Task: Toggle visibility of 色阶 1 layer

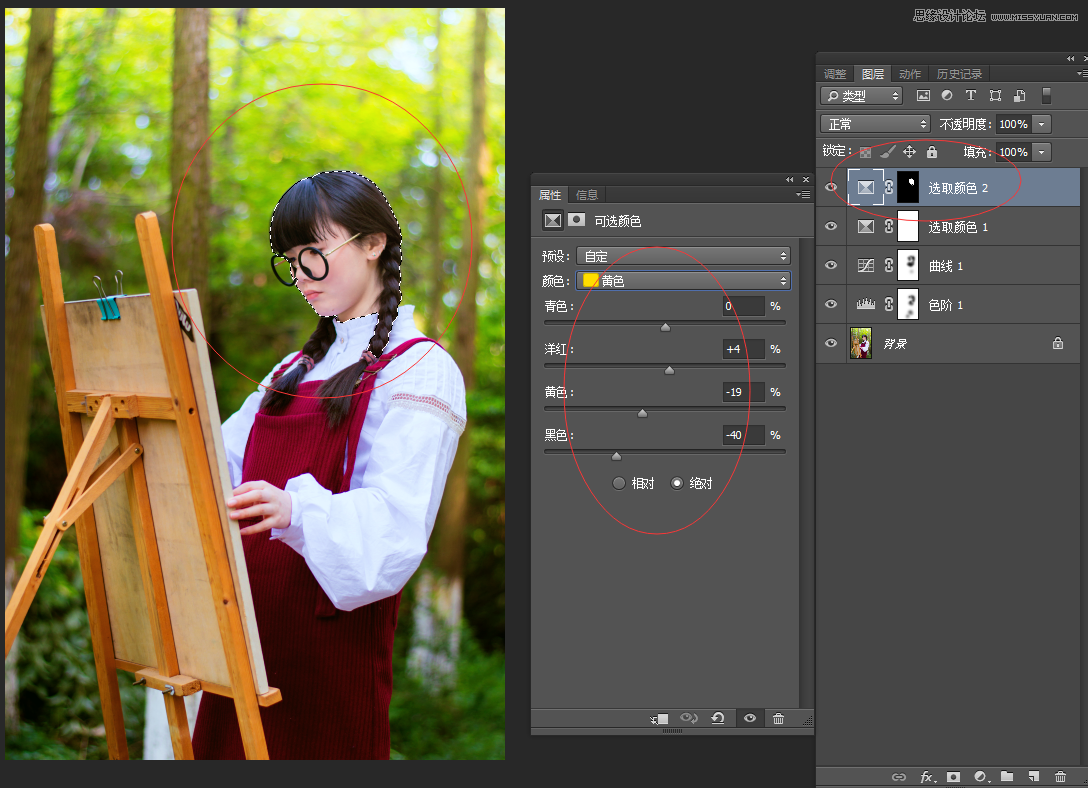Action: (830, 305)
